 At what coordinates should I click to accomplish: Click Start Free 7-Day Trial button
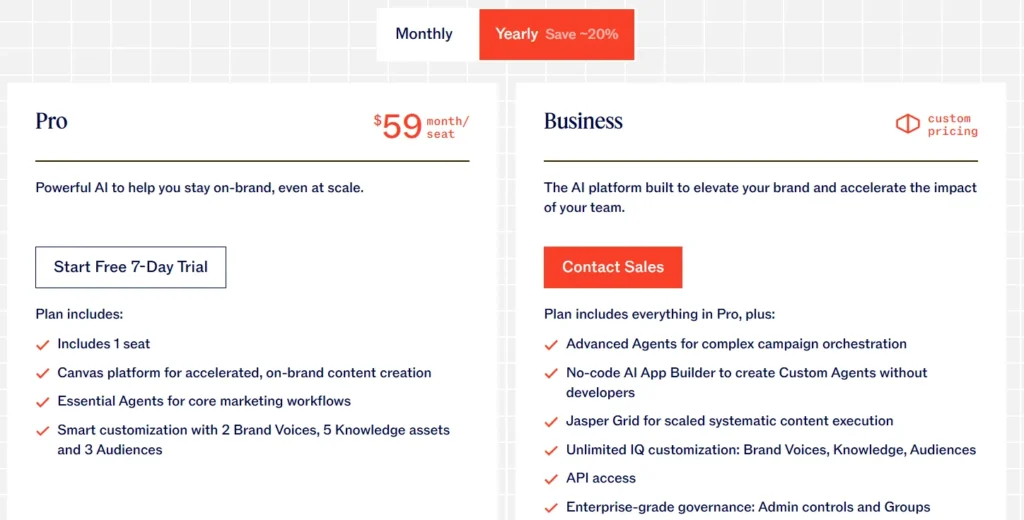click(x=131, y=267)
